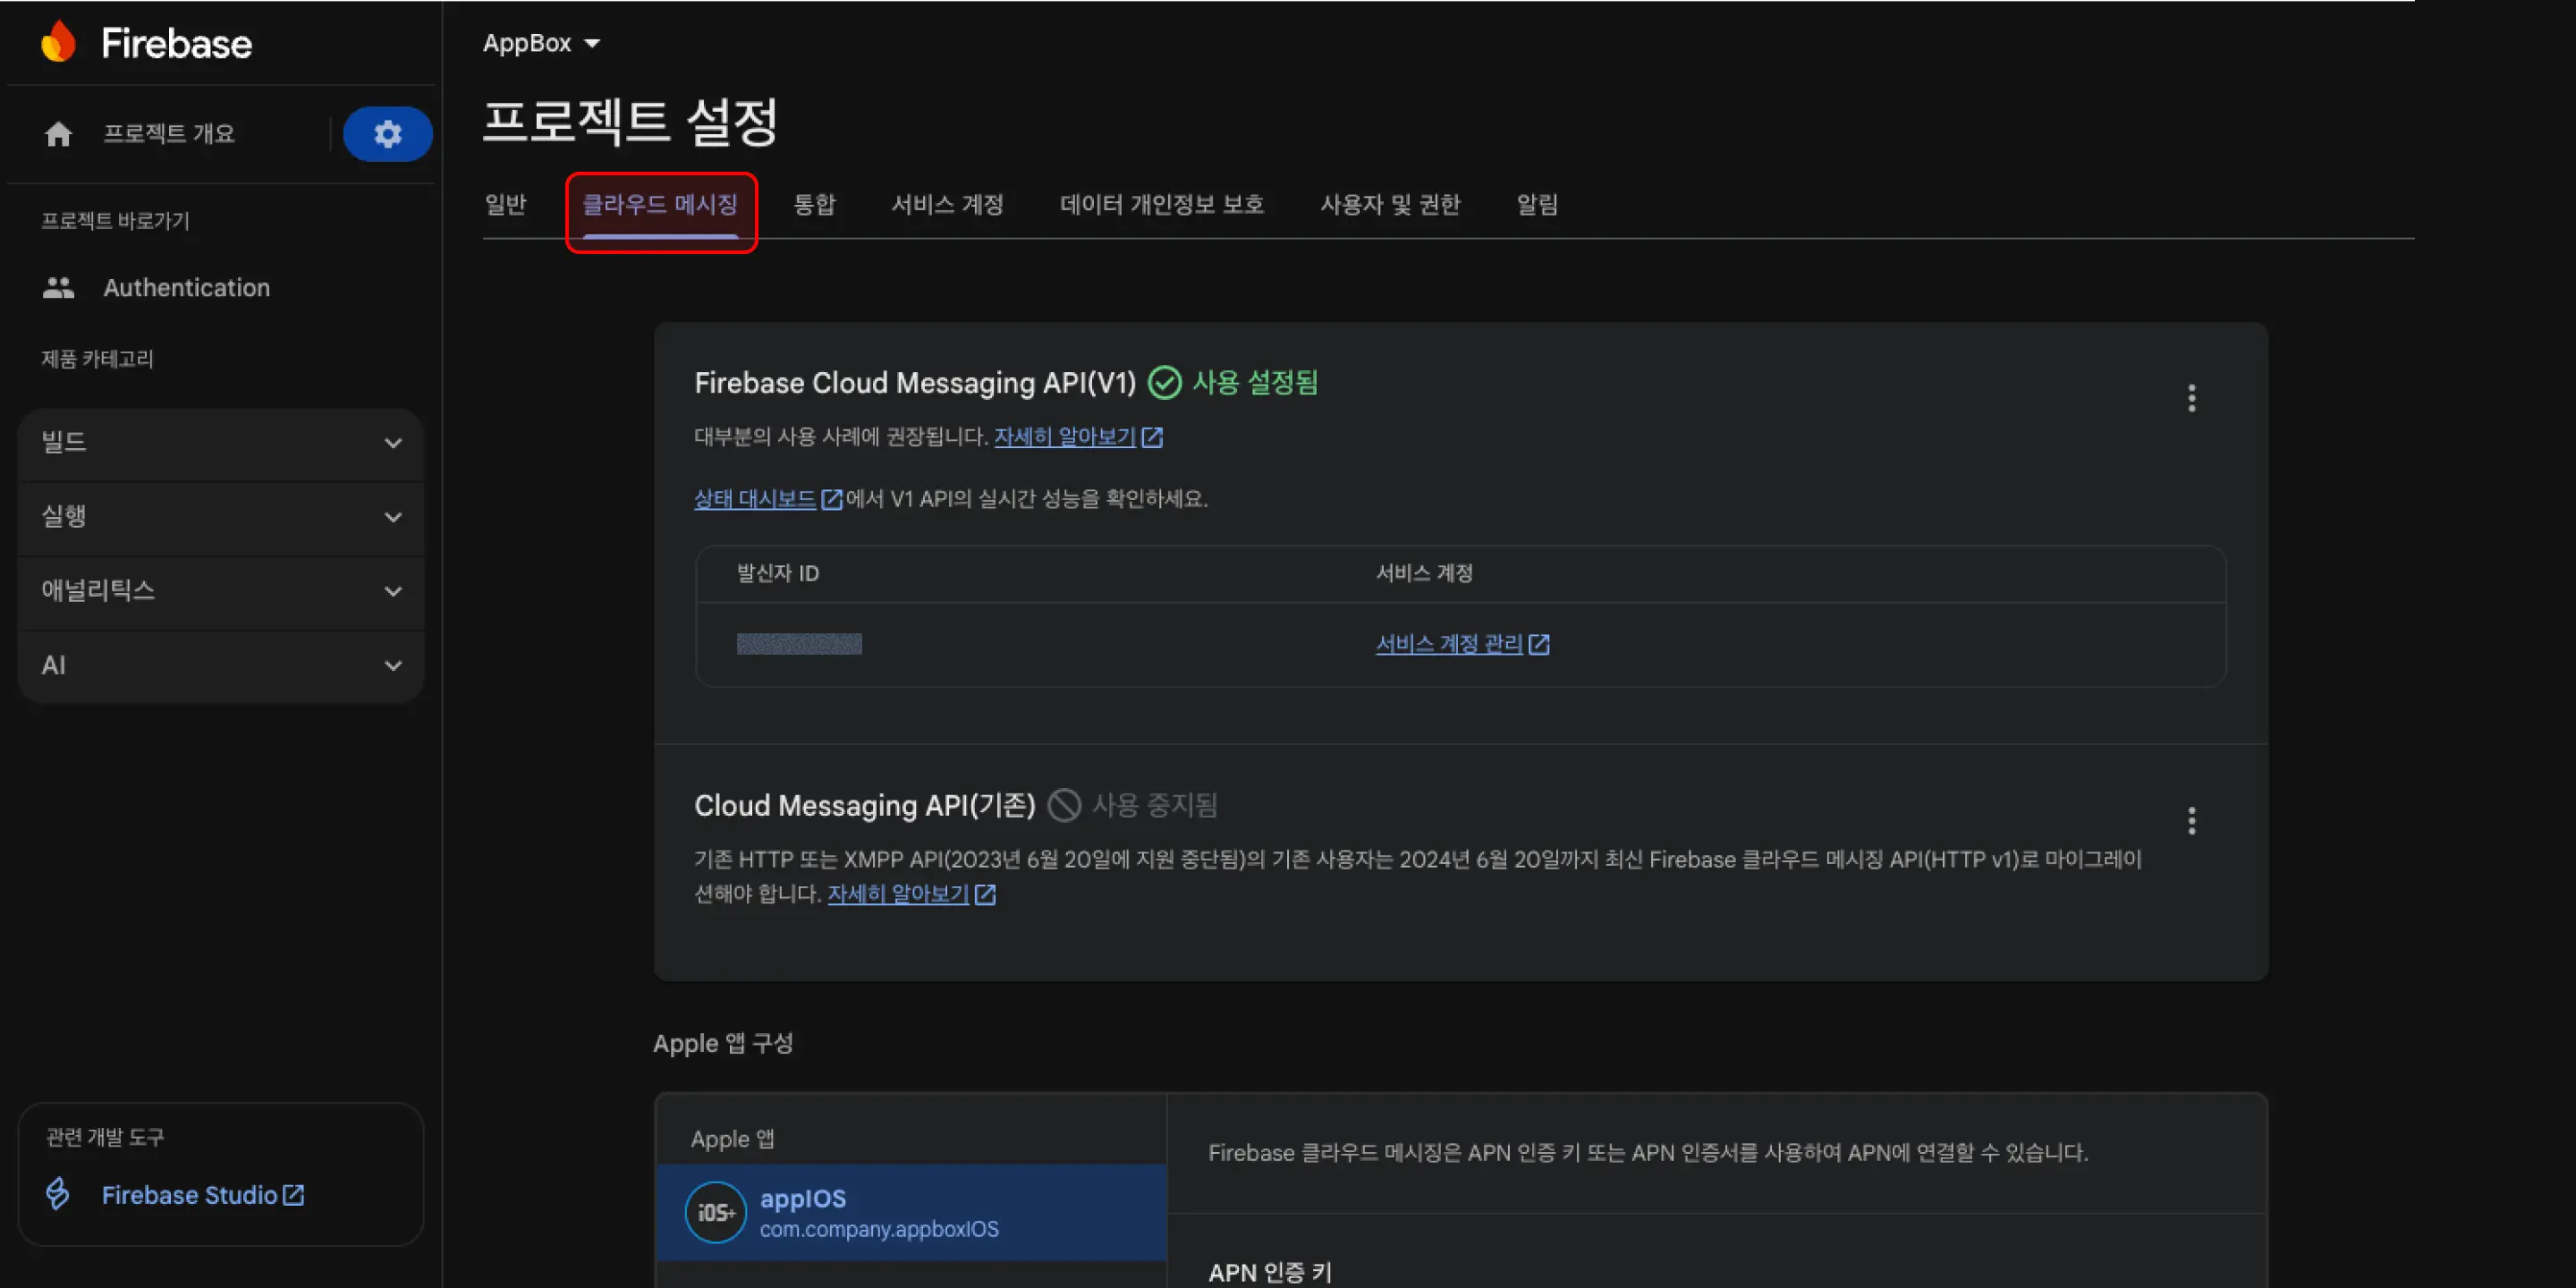Click the 사용 중지됨 disabled circle icon
The width and height of the screenshot is (2576, 1288).
pos(1064,805)
